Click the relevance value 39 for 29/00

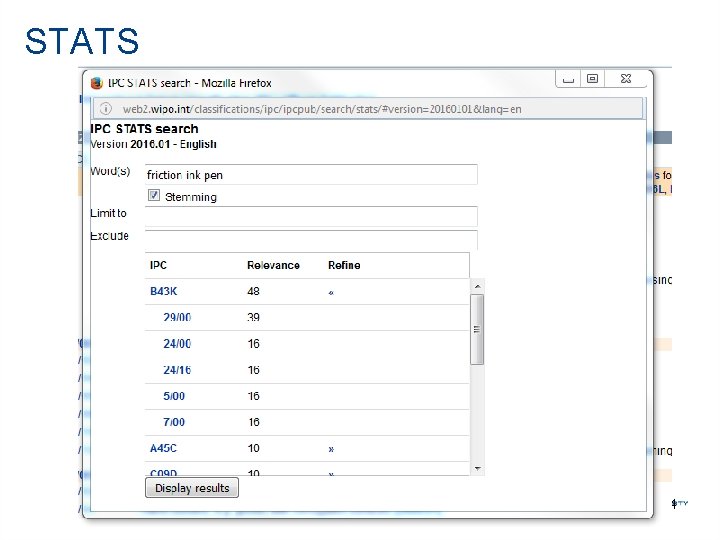click(x=253, y=317)
